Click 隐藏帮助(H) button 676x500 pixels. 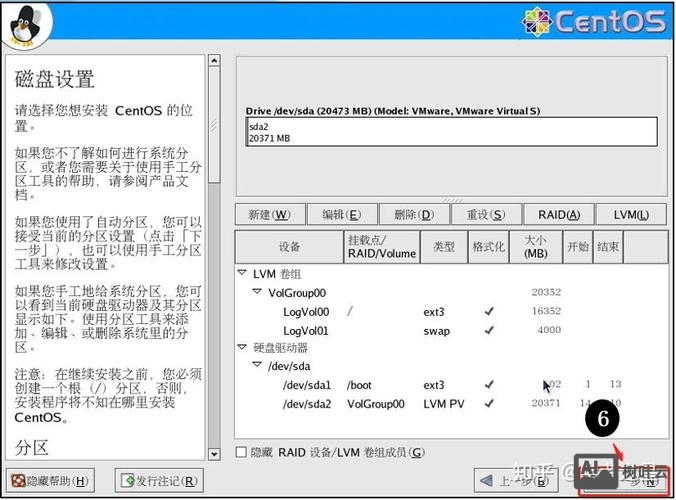click(51, 481)
